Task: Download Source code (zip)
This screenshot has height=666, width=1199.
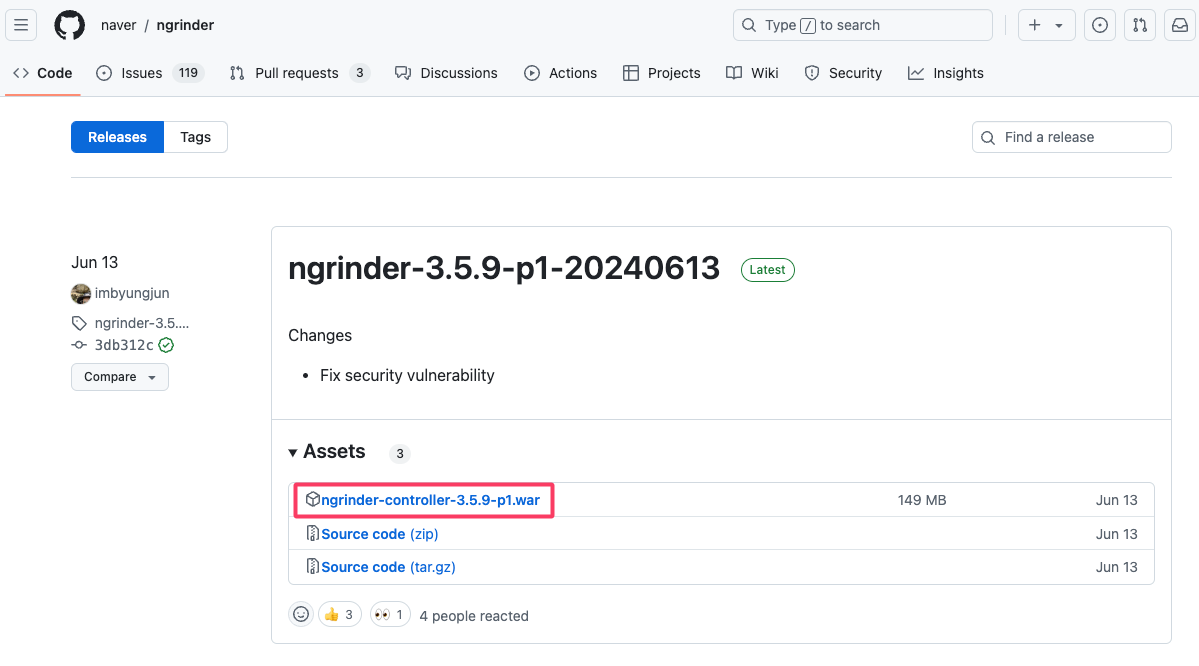Action: pos(380,534)
